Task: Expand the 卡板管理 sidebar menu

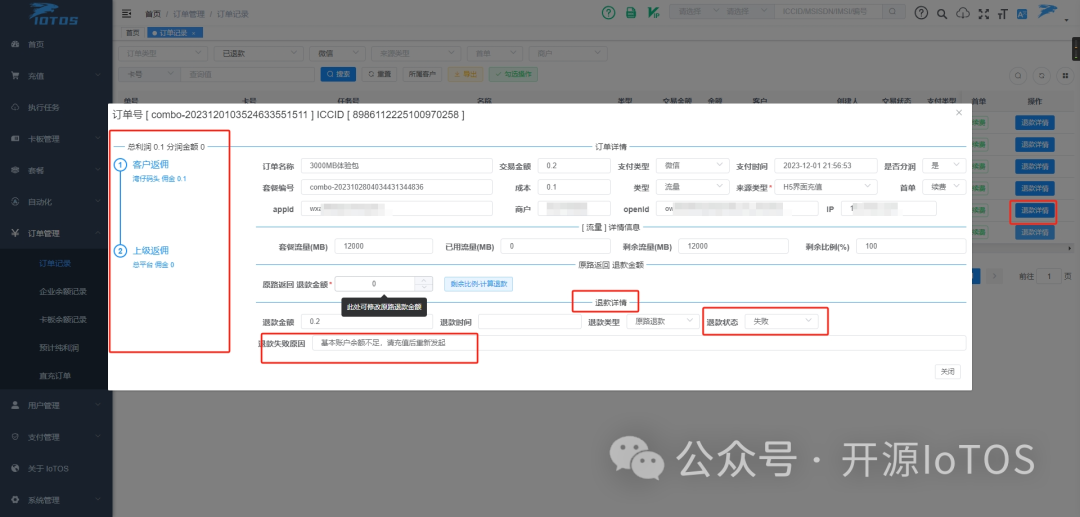Action: [56, 139]
